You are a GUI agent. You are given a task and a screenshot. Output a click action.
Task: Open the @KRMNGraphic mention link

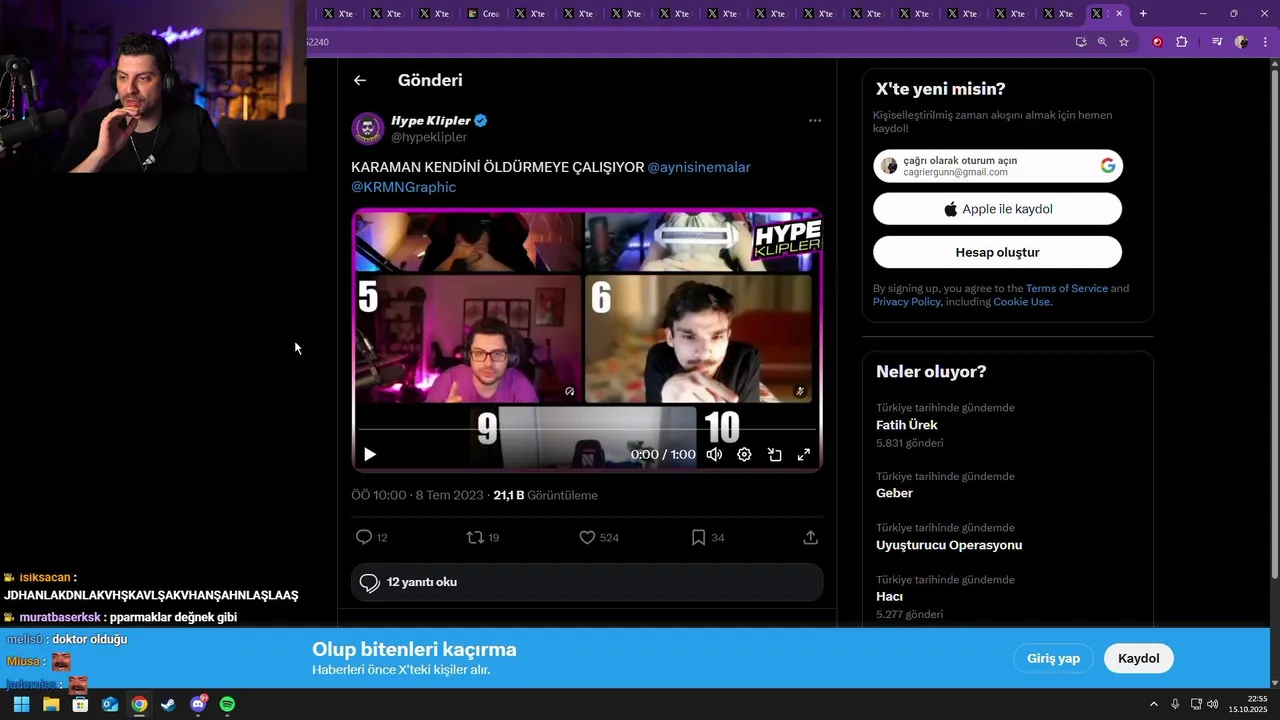[403, 187]
